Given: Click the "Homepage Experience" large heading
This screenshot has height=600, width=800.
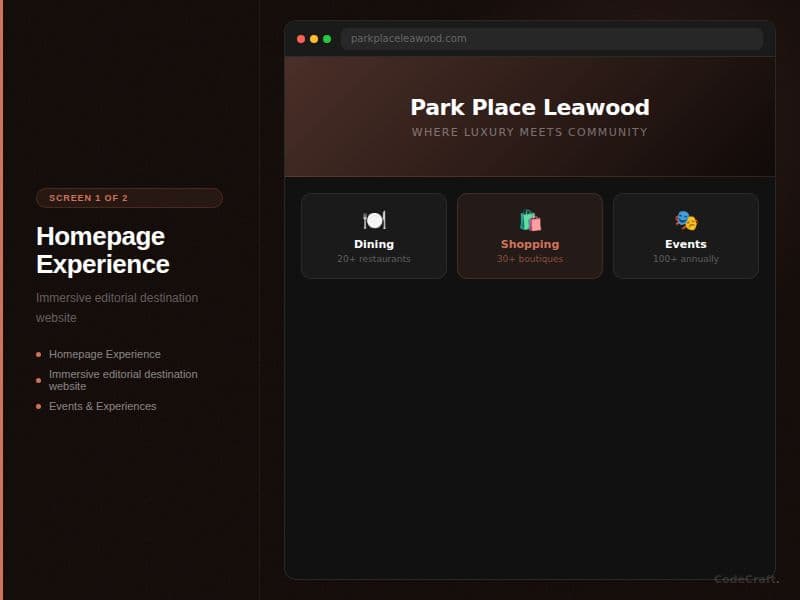Looking at the screenshot, I should 103,251.
